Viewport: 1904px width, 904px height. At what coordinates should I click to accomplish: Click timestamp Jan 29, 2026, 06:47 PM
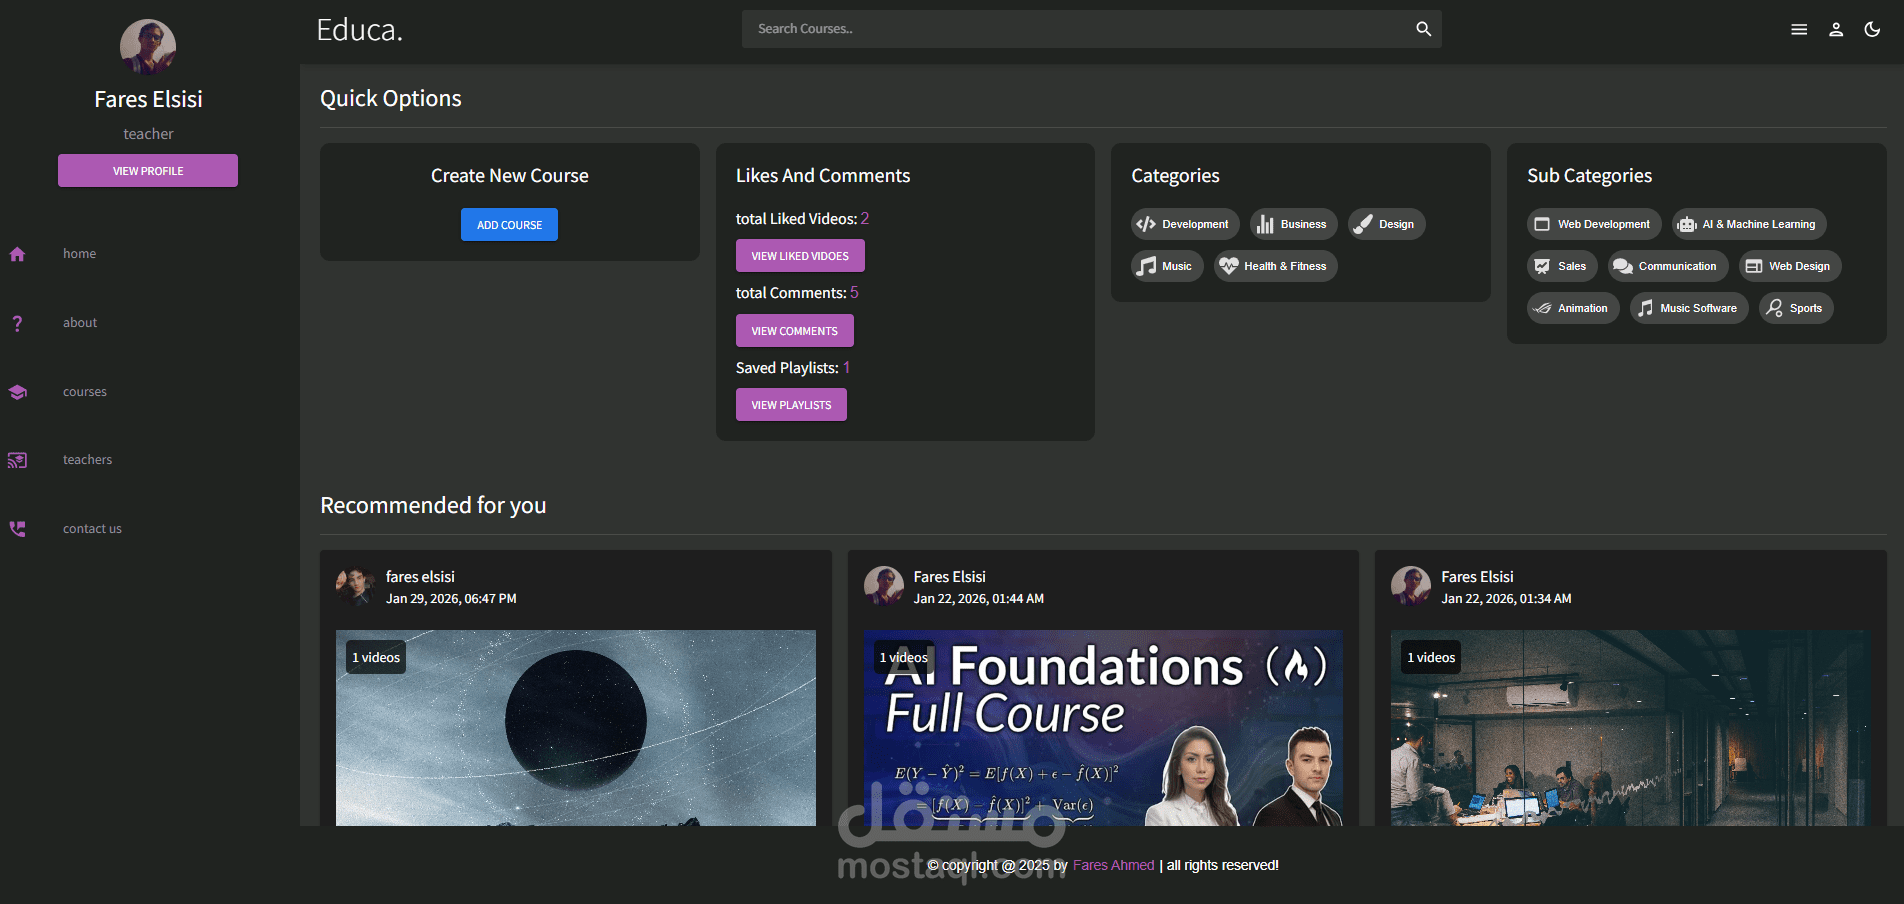[x=451, y=599]
